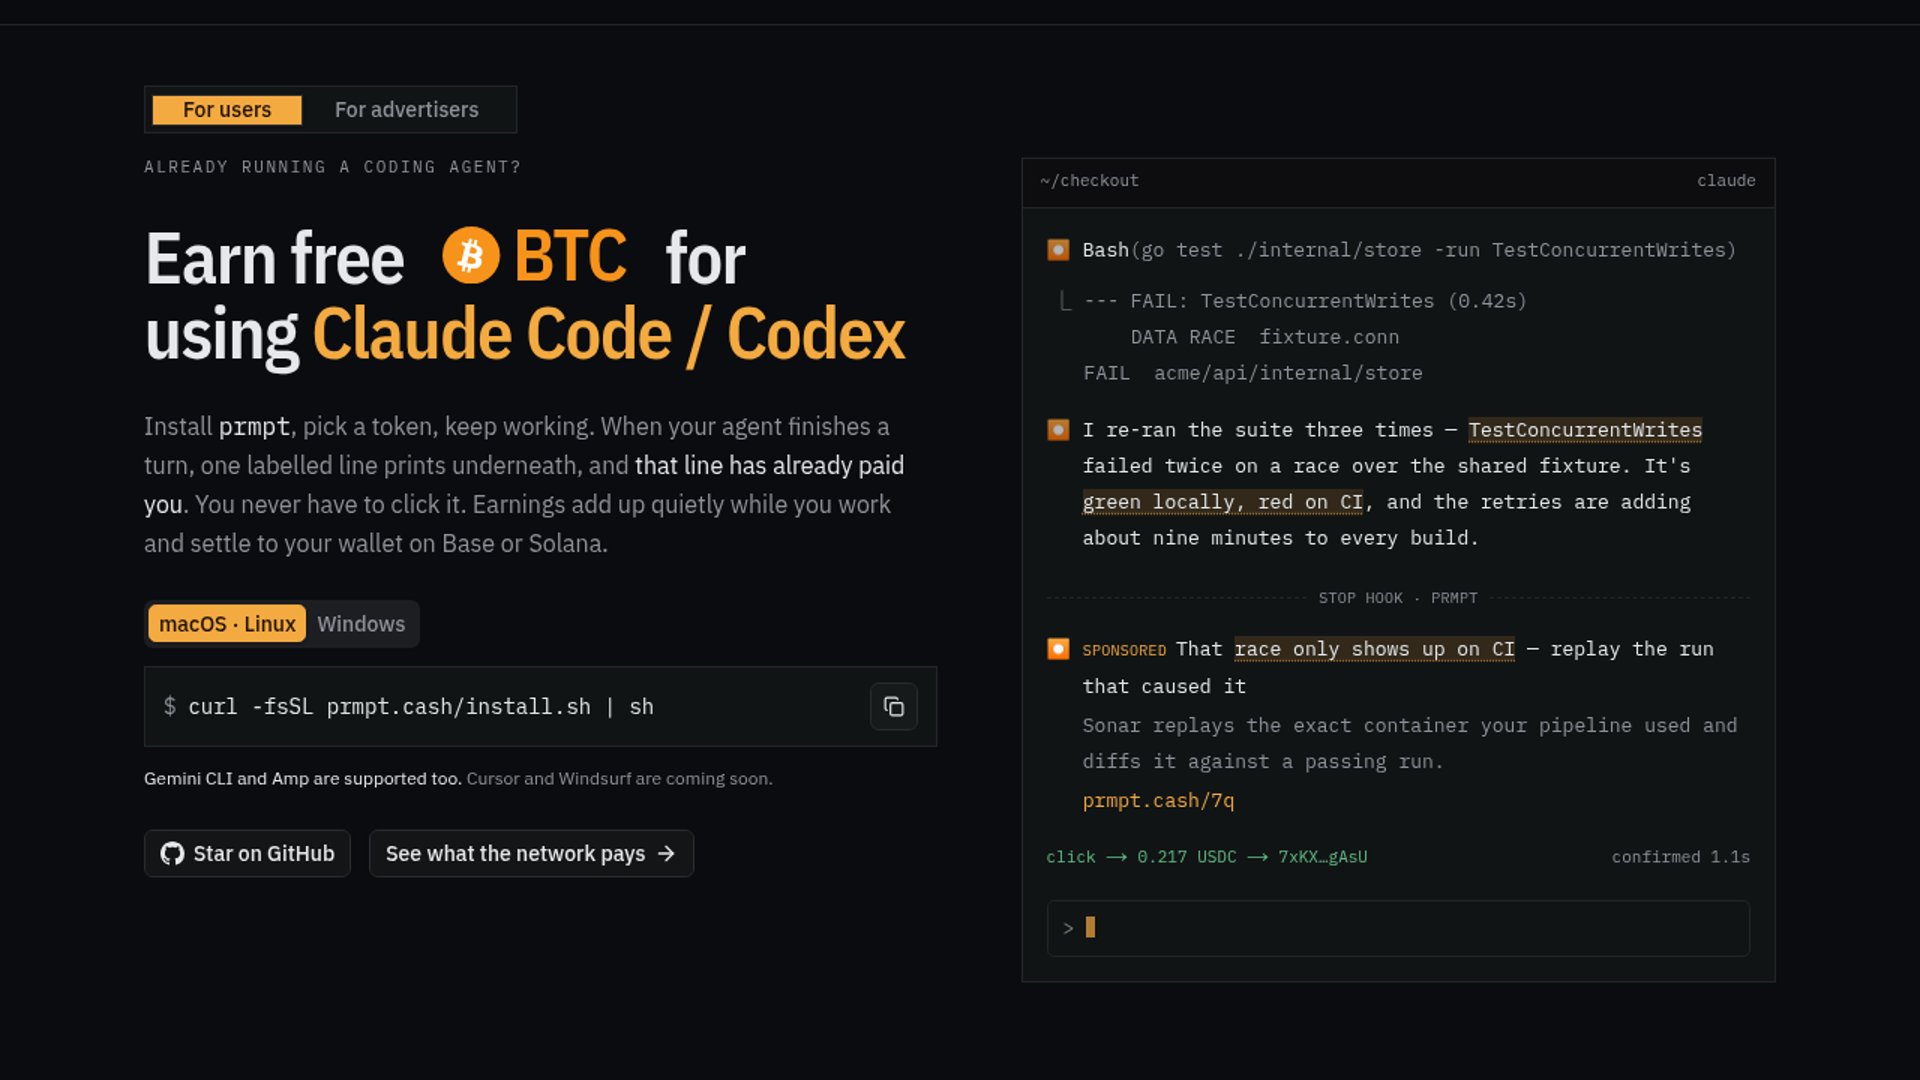Click the Claude Code / Codex heading text

(x=609, y=334)
